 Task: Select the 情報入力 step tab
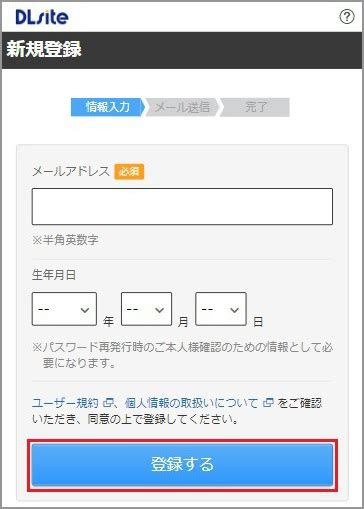pos(108,107)
